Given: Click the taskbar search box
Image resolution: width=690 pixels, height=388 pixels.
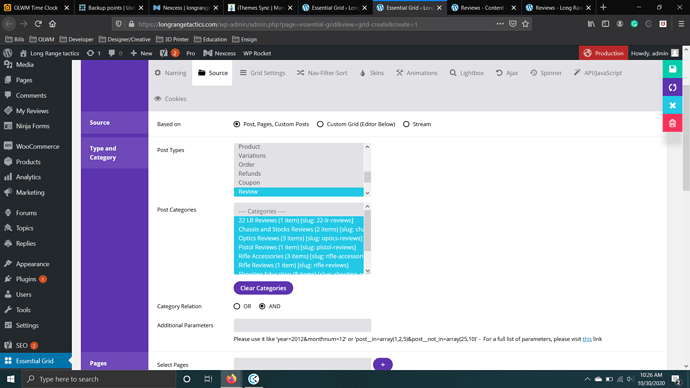Looking at the screenshot, I should point(99,379).
